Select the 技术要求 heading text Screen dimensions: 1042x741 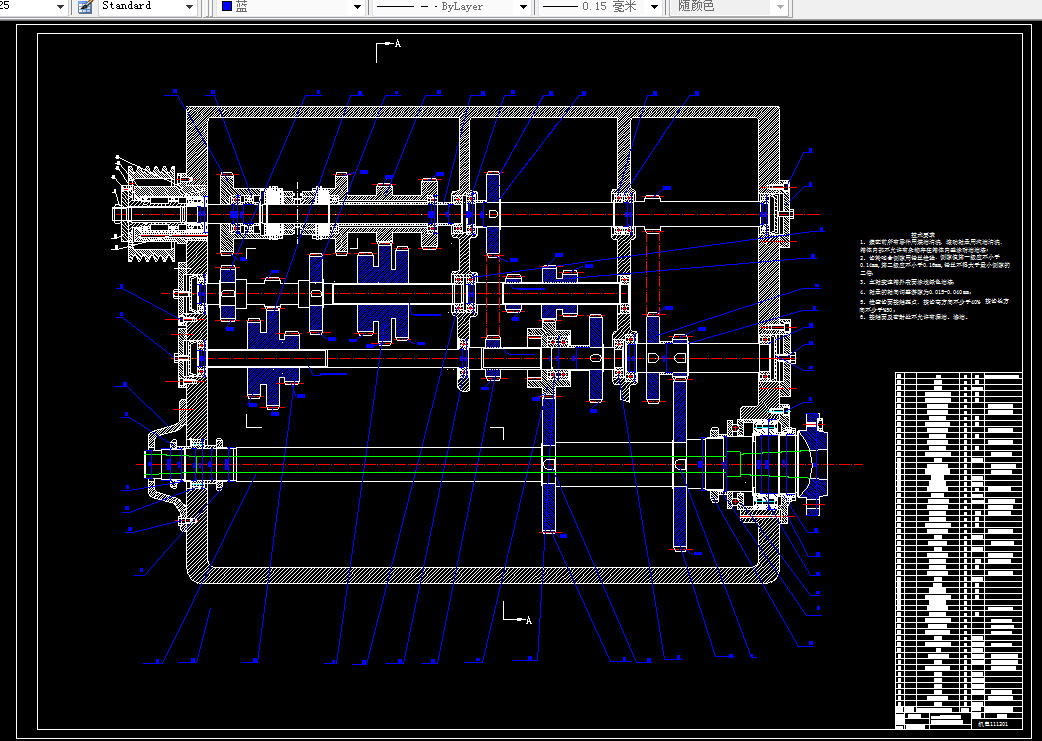tap(922, 235)
